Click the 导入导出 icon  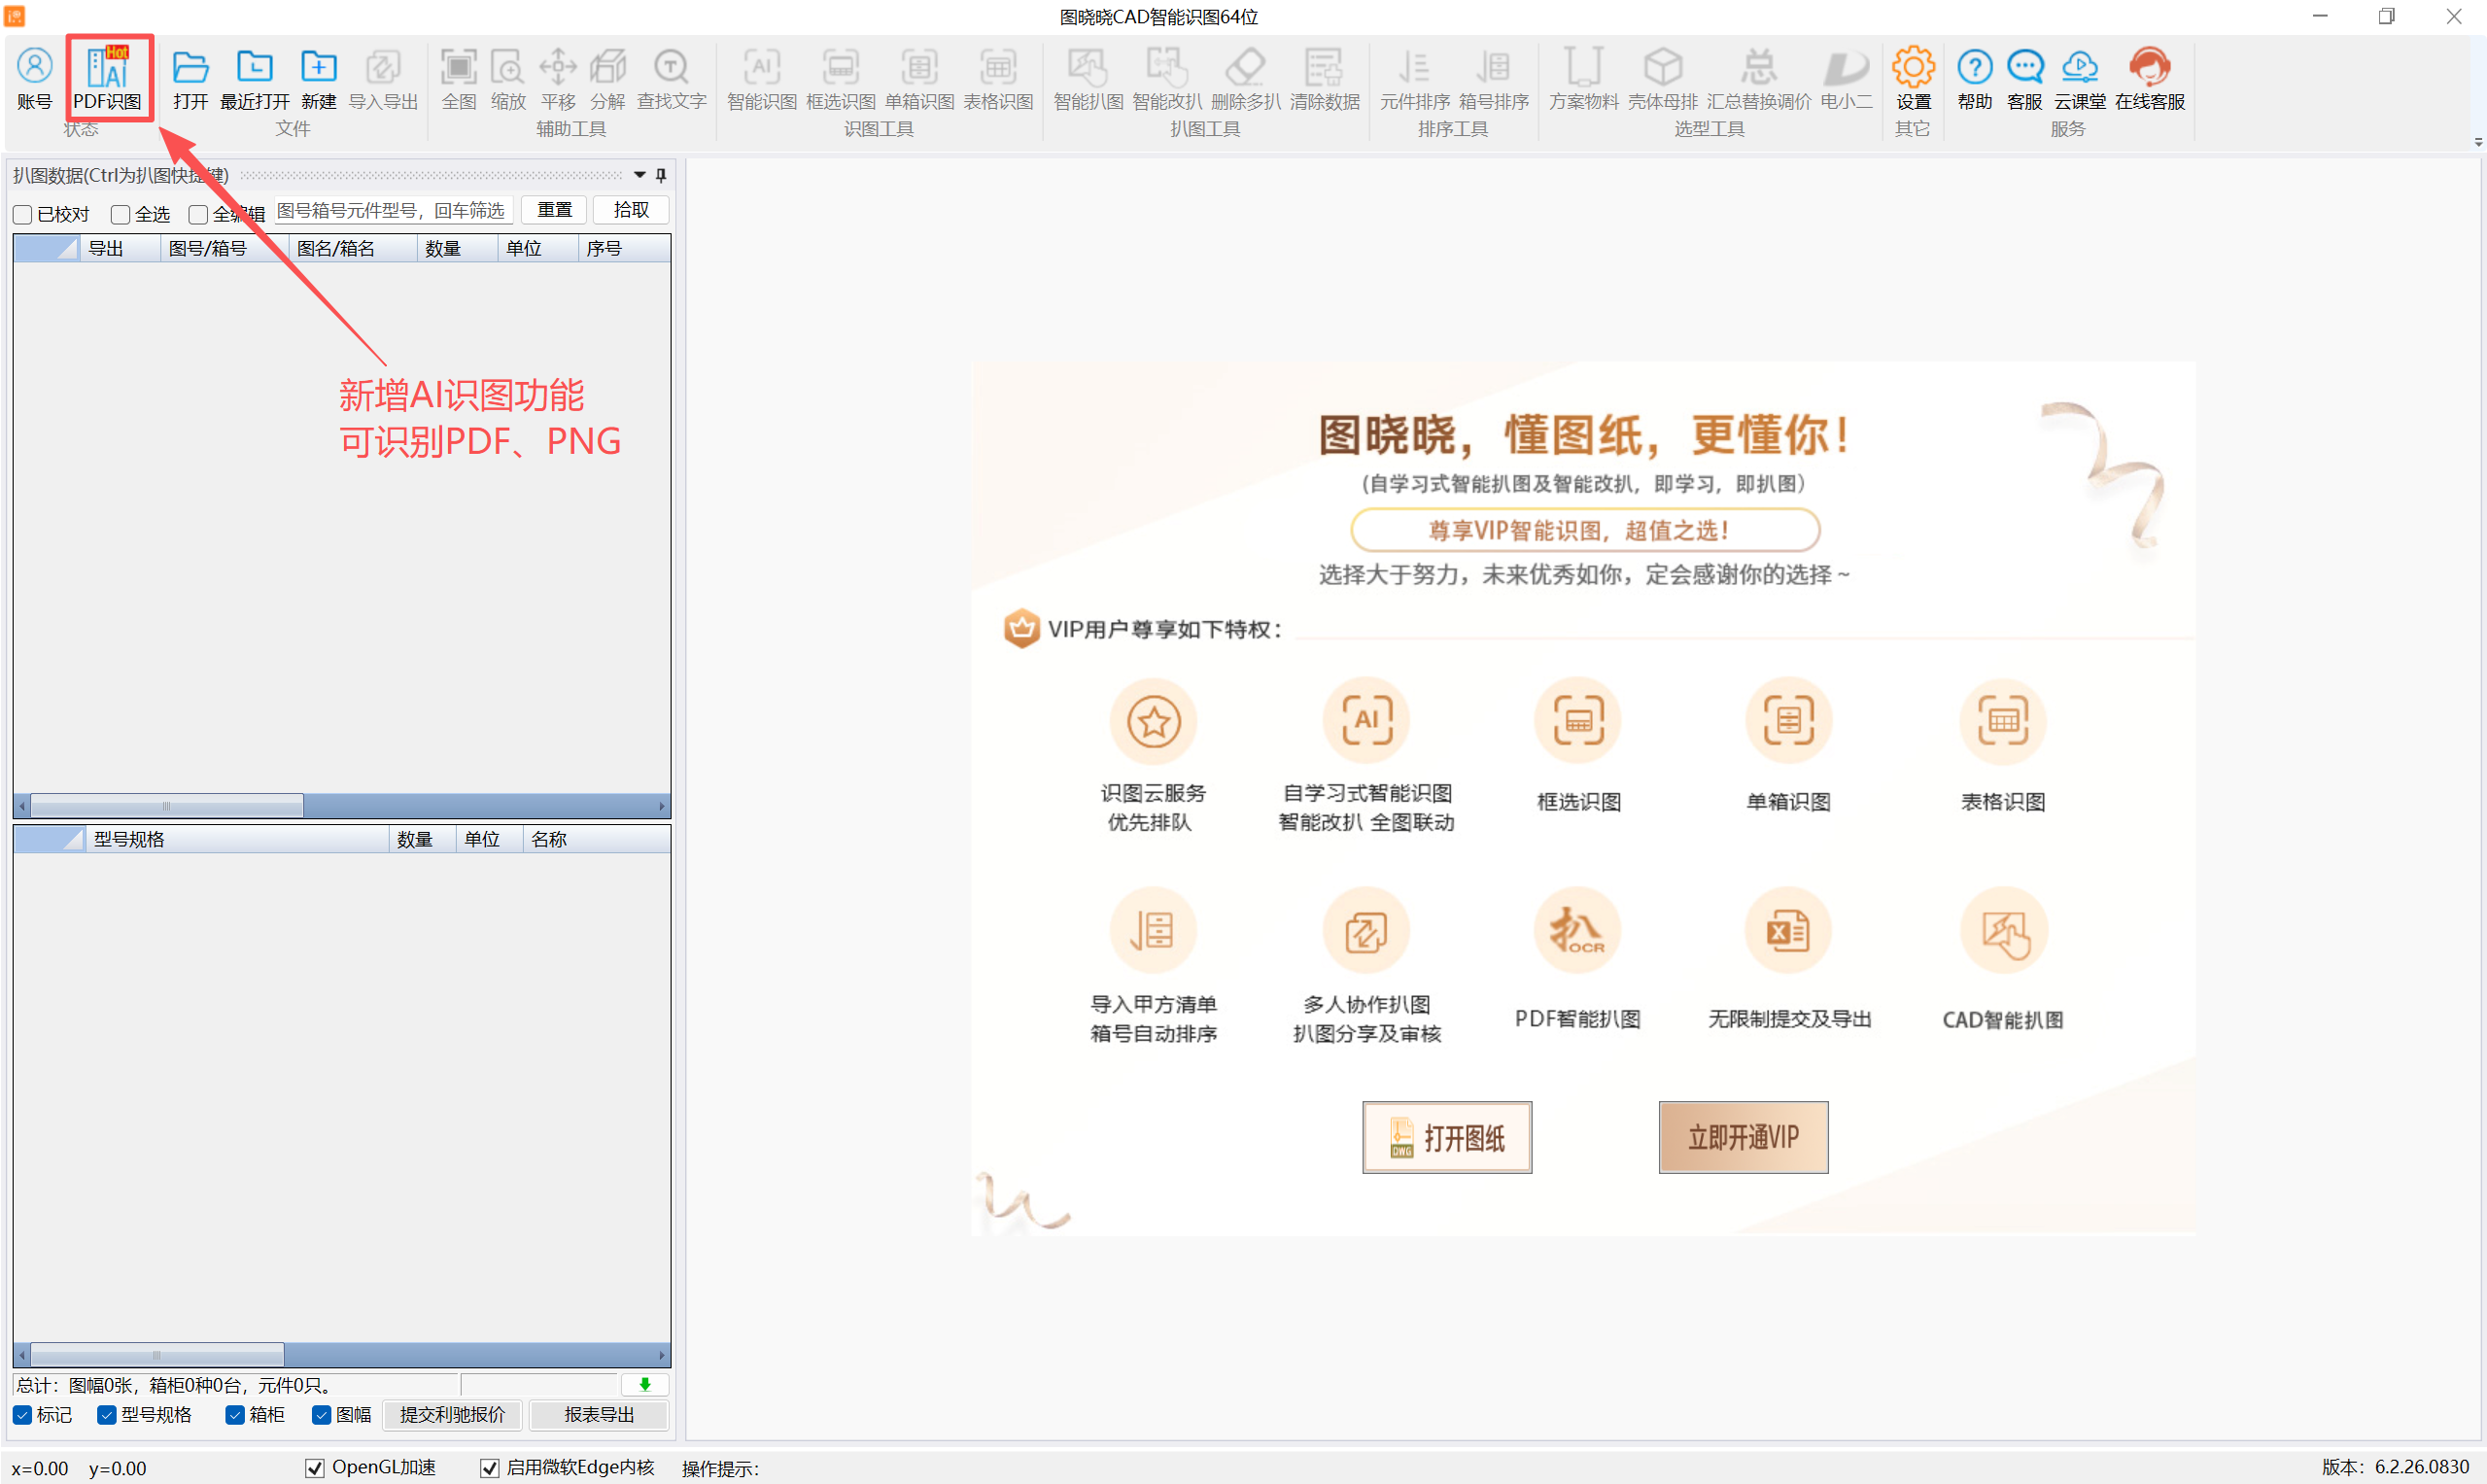pos(383,78)
